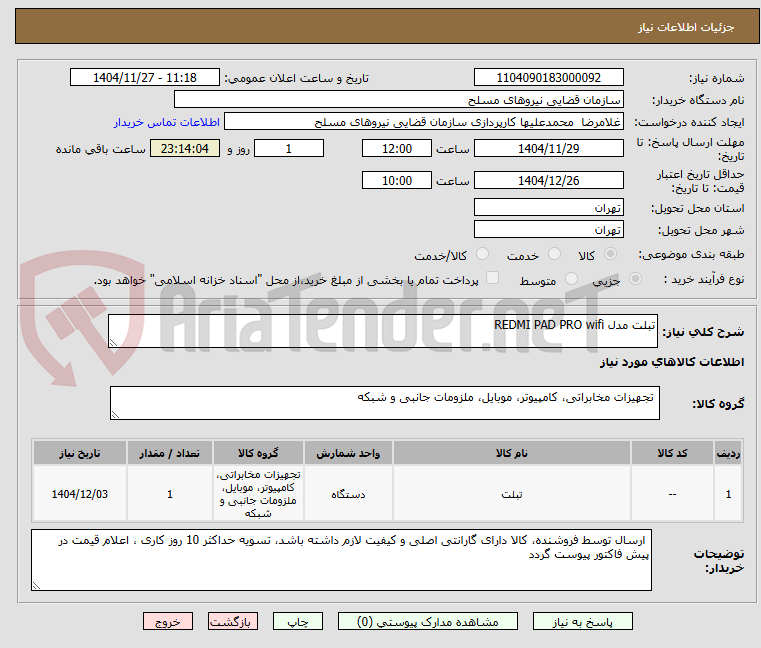The image size is (761, 648).
Task: Click the announcement date field 1404/11/27 - 11:18
Action: (x=145, y=77)
